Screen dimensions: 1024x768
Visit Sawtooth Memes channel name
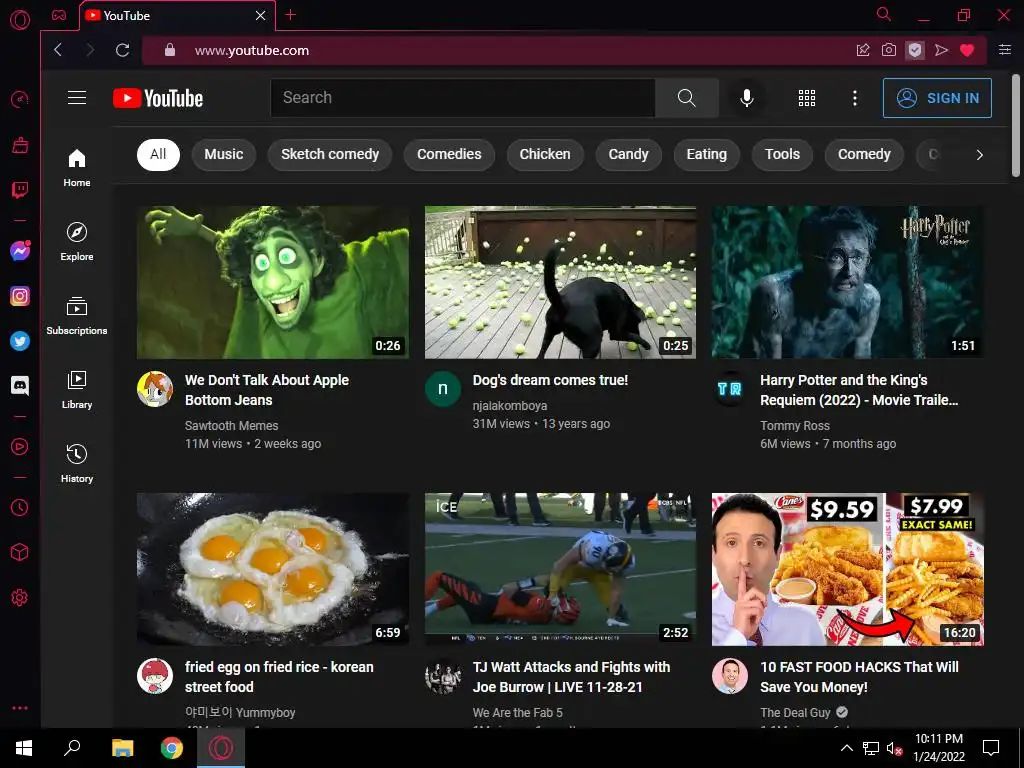231,426
